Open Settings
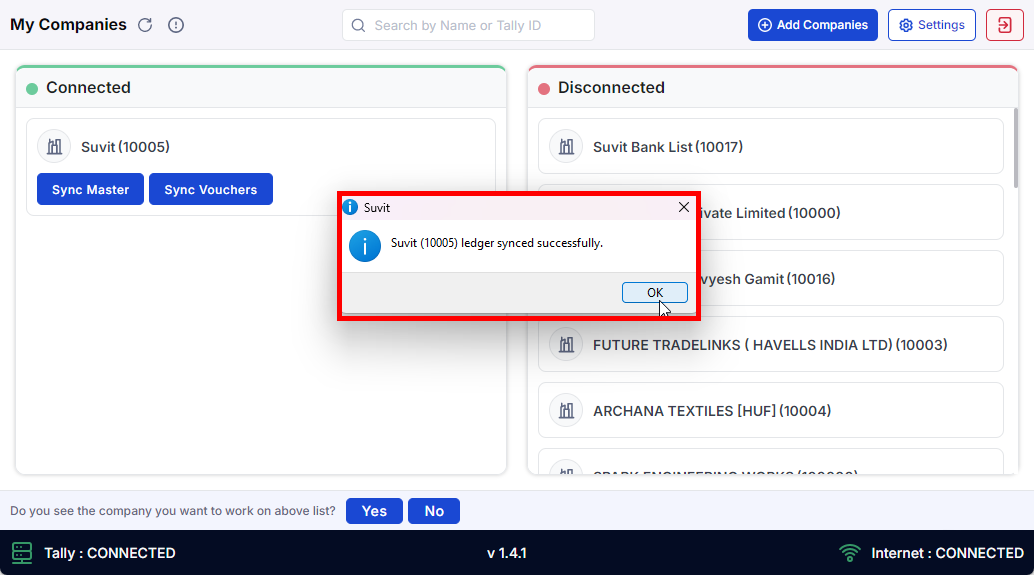Image resolution: width=1034 pixels, height=575 pixels. pyautogui.click(x=932, y=25)
